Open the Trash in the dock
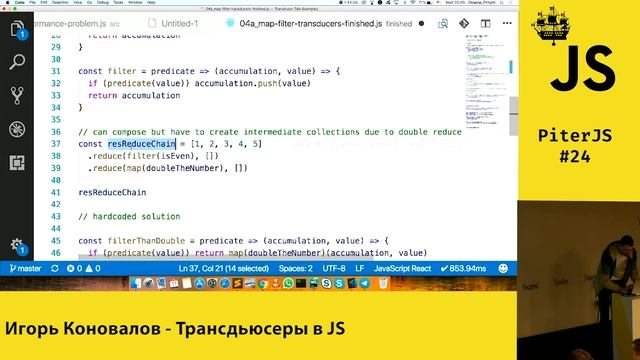The width and height of the screenshot is (640, 360). 383,283
